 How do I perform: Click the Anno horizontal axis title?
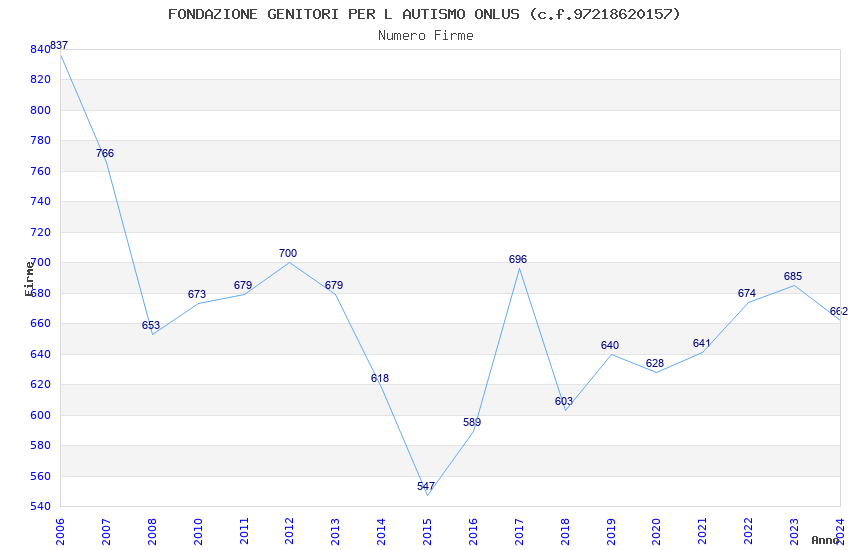(x=825, y=540)
